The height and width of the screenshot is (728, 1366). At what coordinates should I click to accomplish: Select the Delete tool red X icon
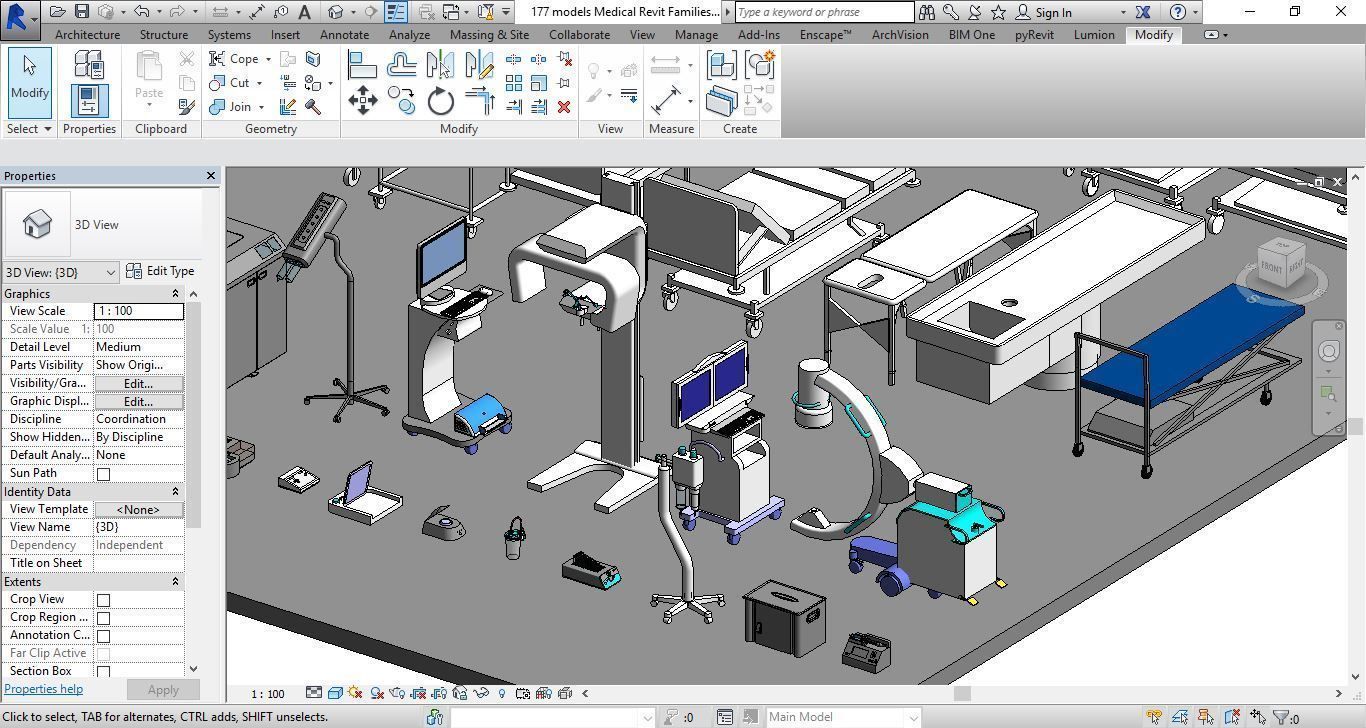click(565, 106)
